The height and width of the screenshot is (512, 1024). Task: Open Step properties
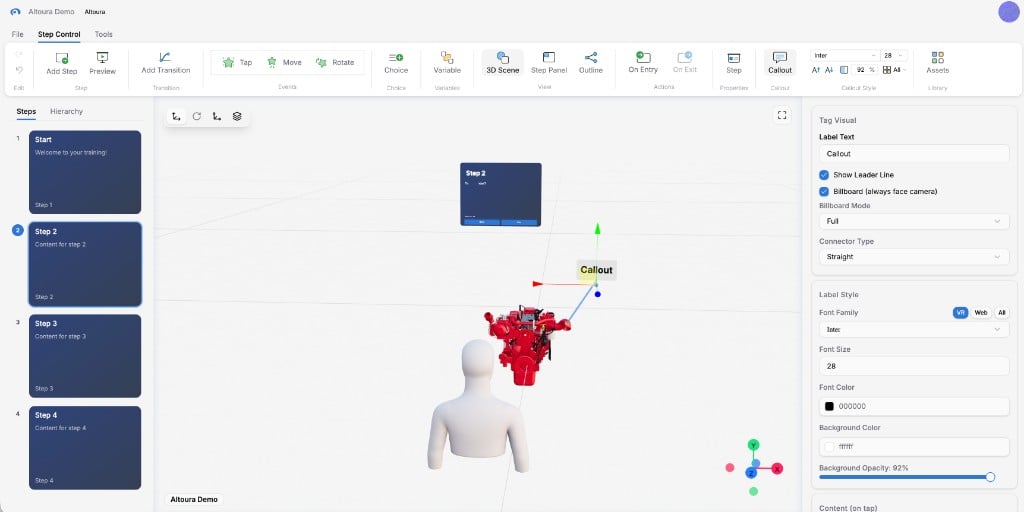[x=734, y=63]
